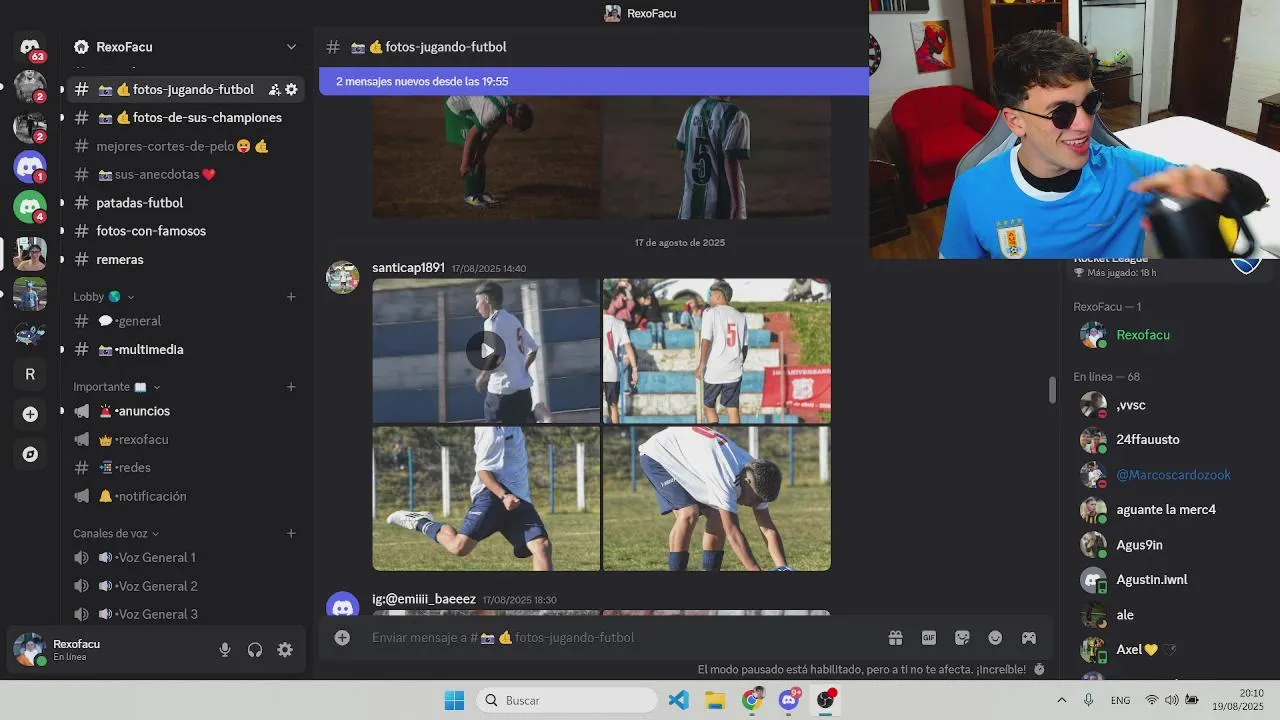Open the multimedia channel
Image resolution: width=1280 pixels, height=720 pixels.
(x=186, y=349)
